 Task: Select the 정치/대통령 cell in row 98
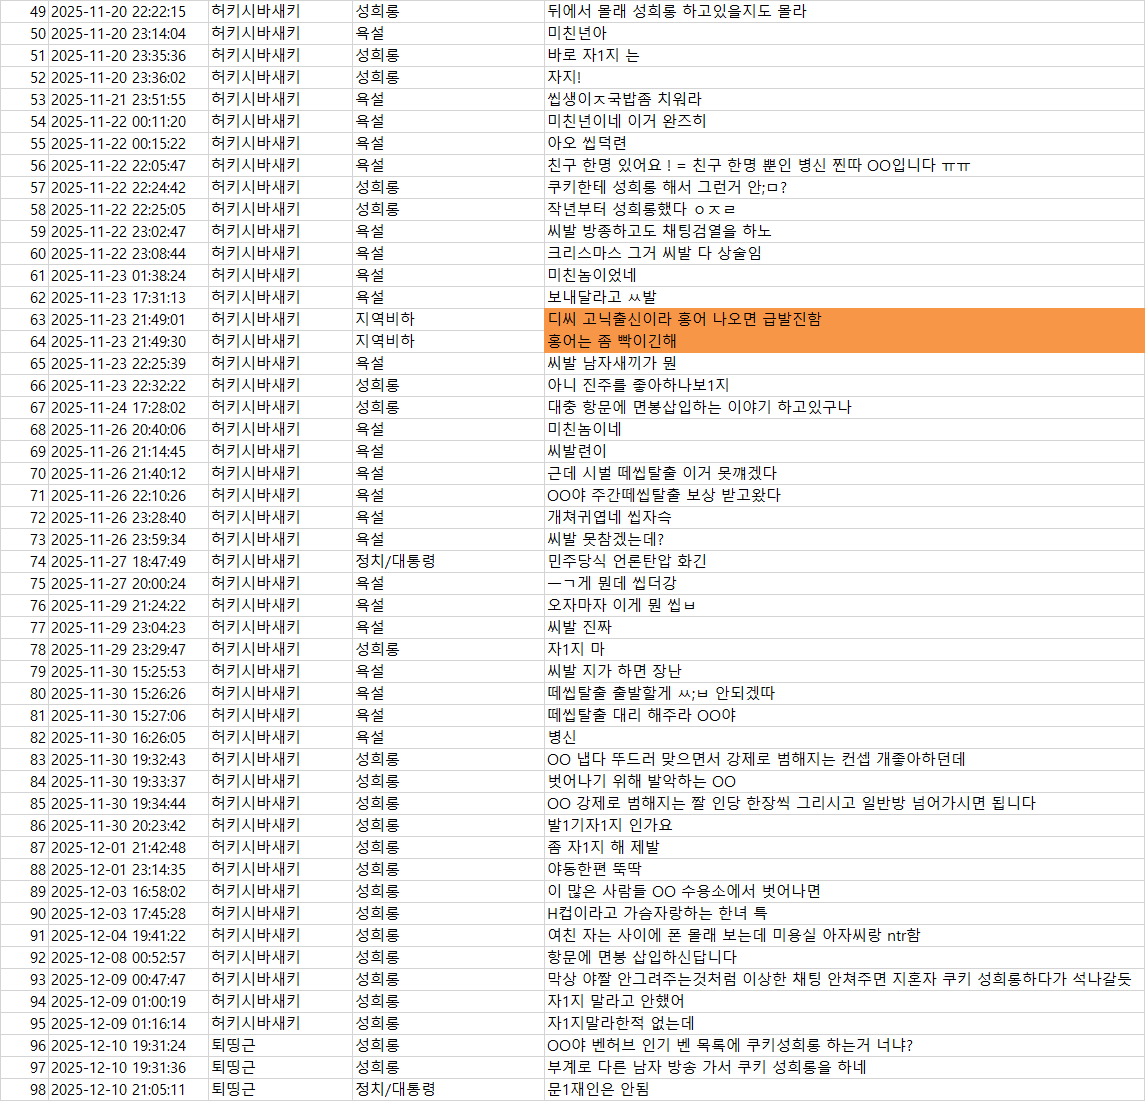[447, 1089]
